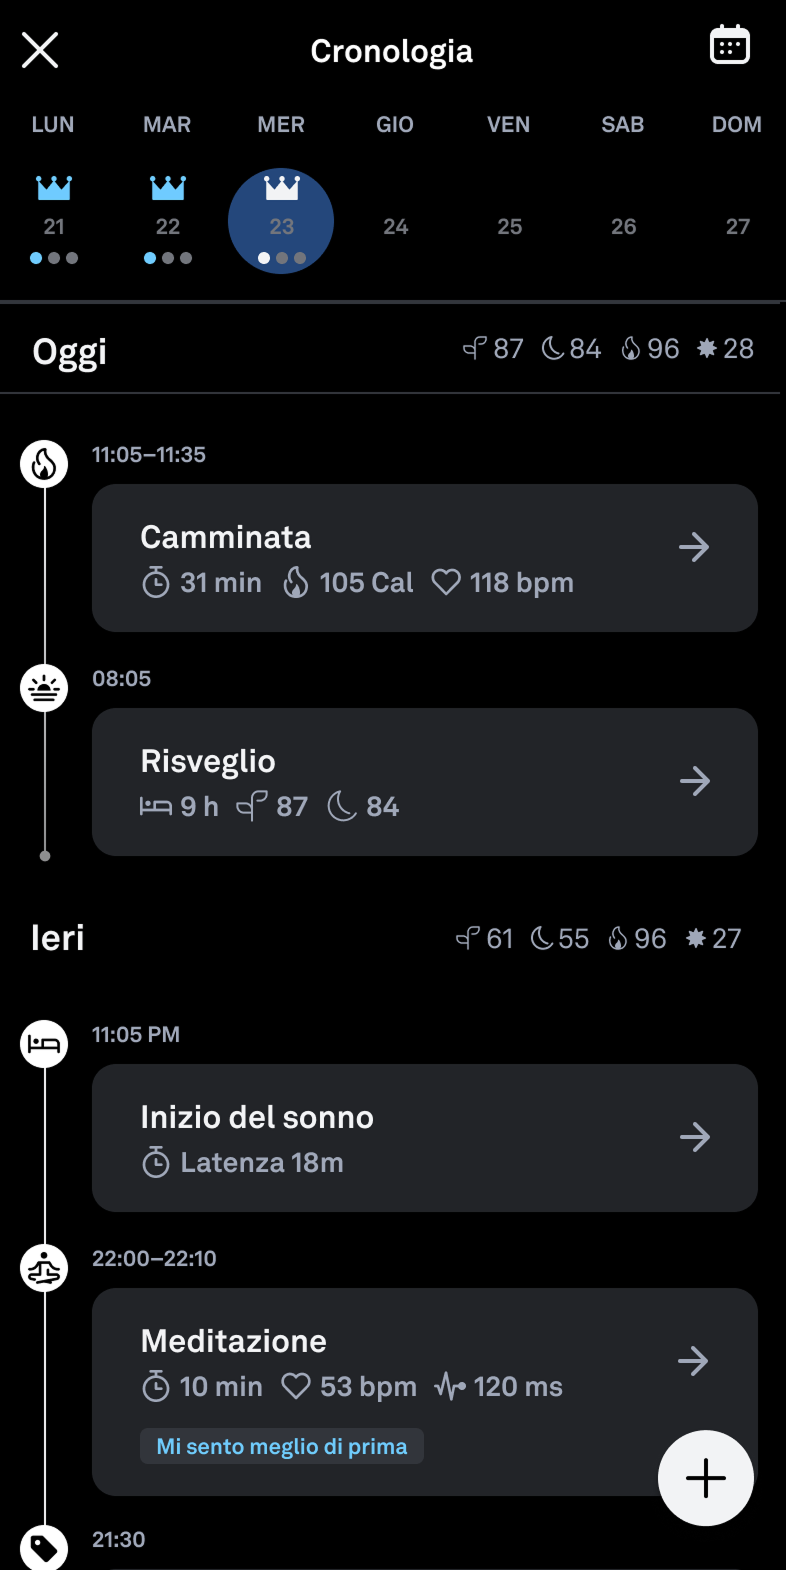Select Sunday 27 in week strip
This screenshot has width=786, height=1570.
pyautogui.click(x=738, y=227)
